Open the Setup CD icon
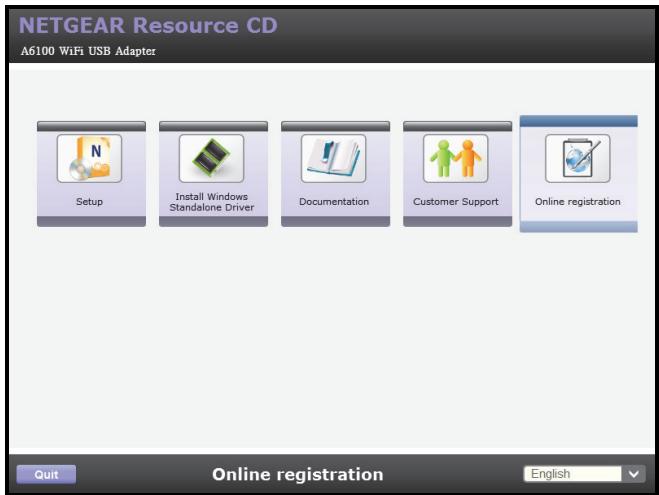The width and height of the screenshot is (659, 495). click(90, 158)
